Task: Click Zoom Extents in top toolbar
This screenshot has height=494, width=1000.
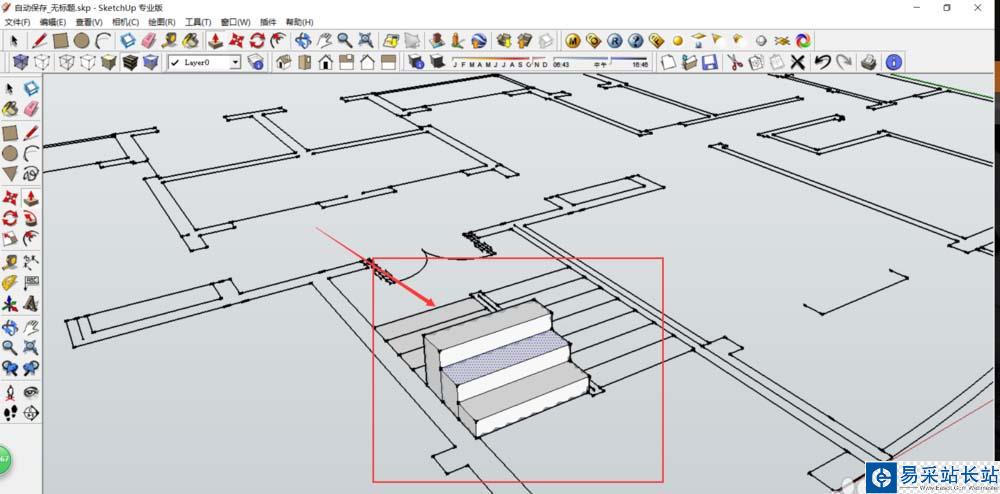Action: (x=365, y=41)
